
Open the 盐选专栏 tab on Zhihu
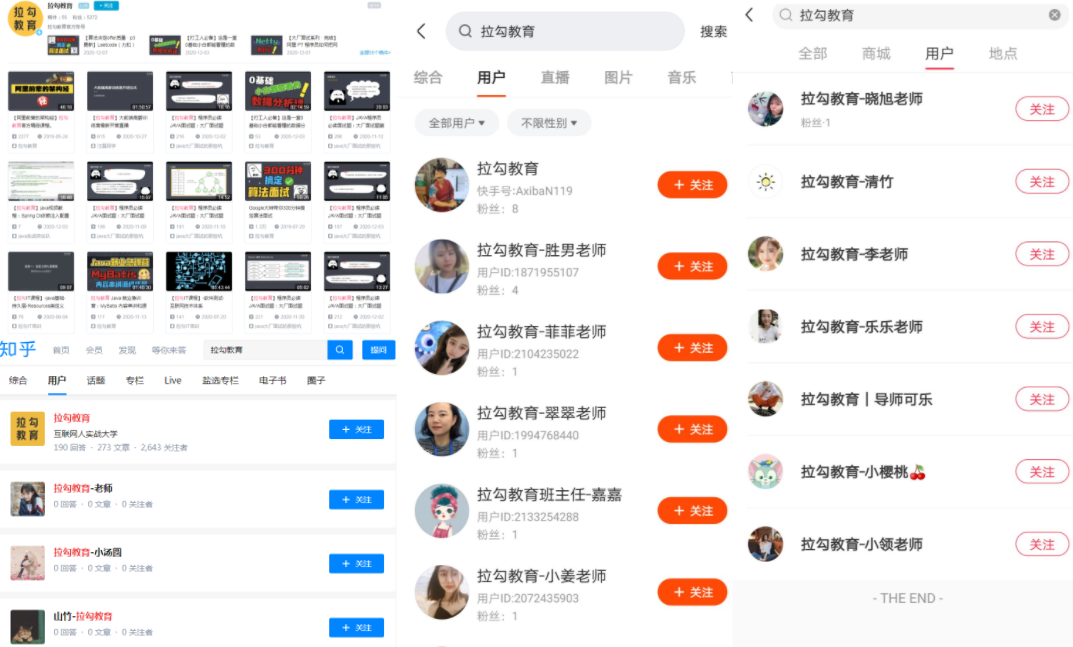(218, 380)
